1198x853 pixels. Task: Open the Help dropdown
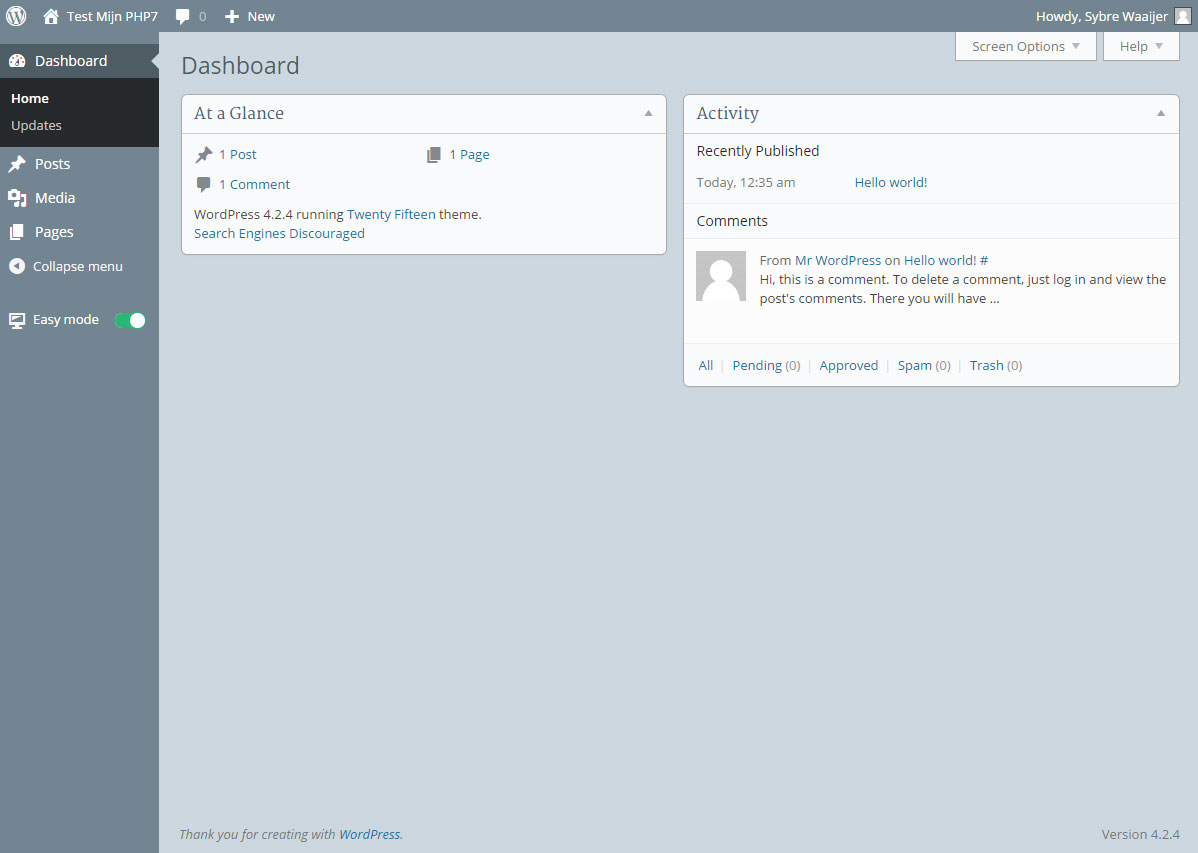click(1141, 47)
